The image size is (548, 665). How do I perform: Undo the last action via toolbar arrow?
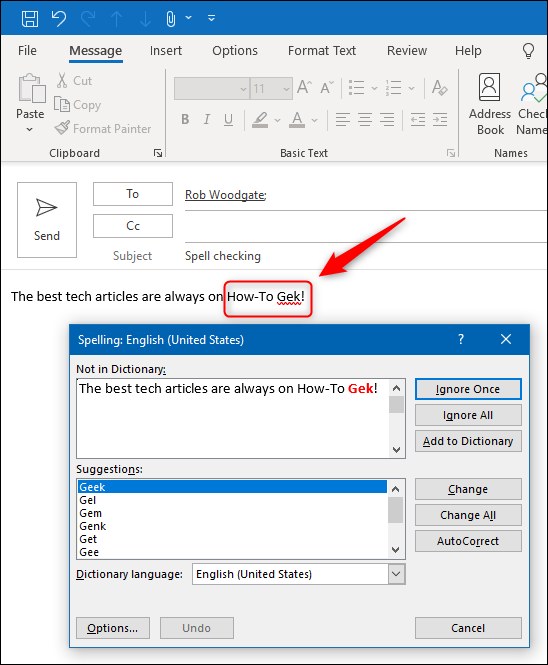(x=59, y=19)
